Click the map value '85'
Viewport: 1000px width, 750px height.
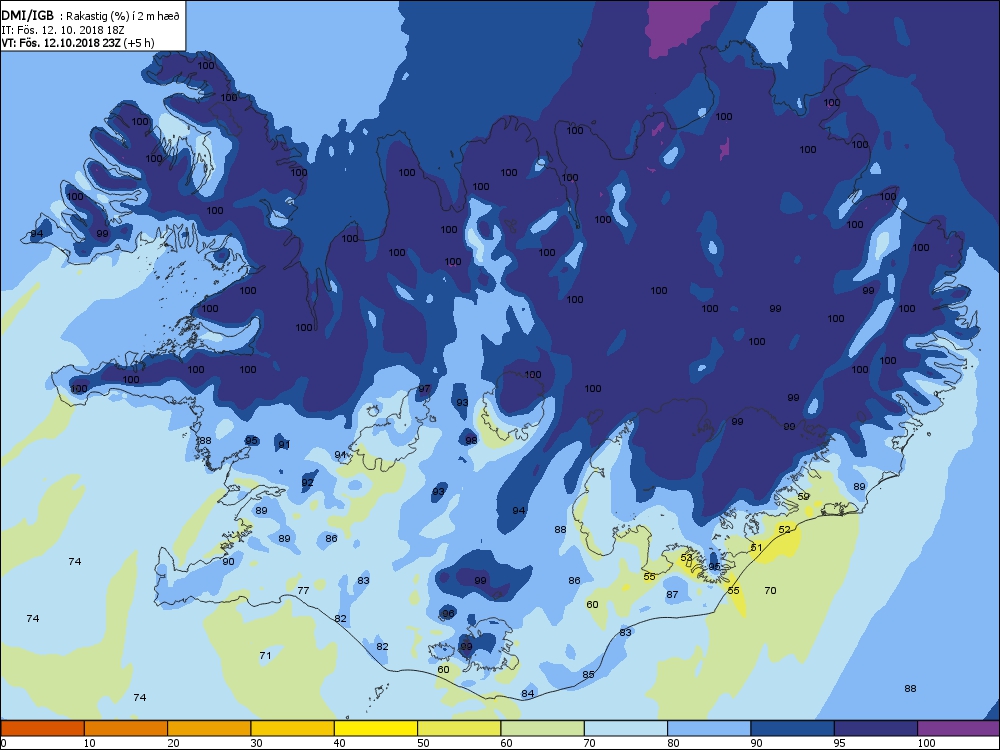click(x=588, y=674)
